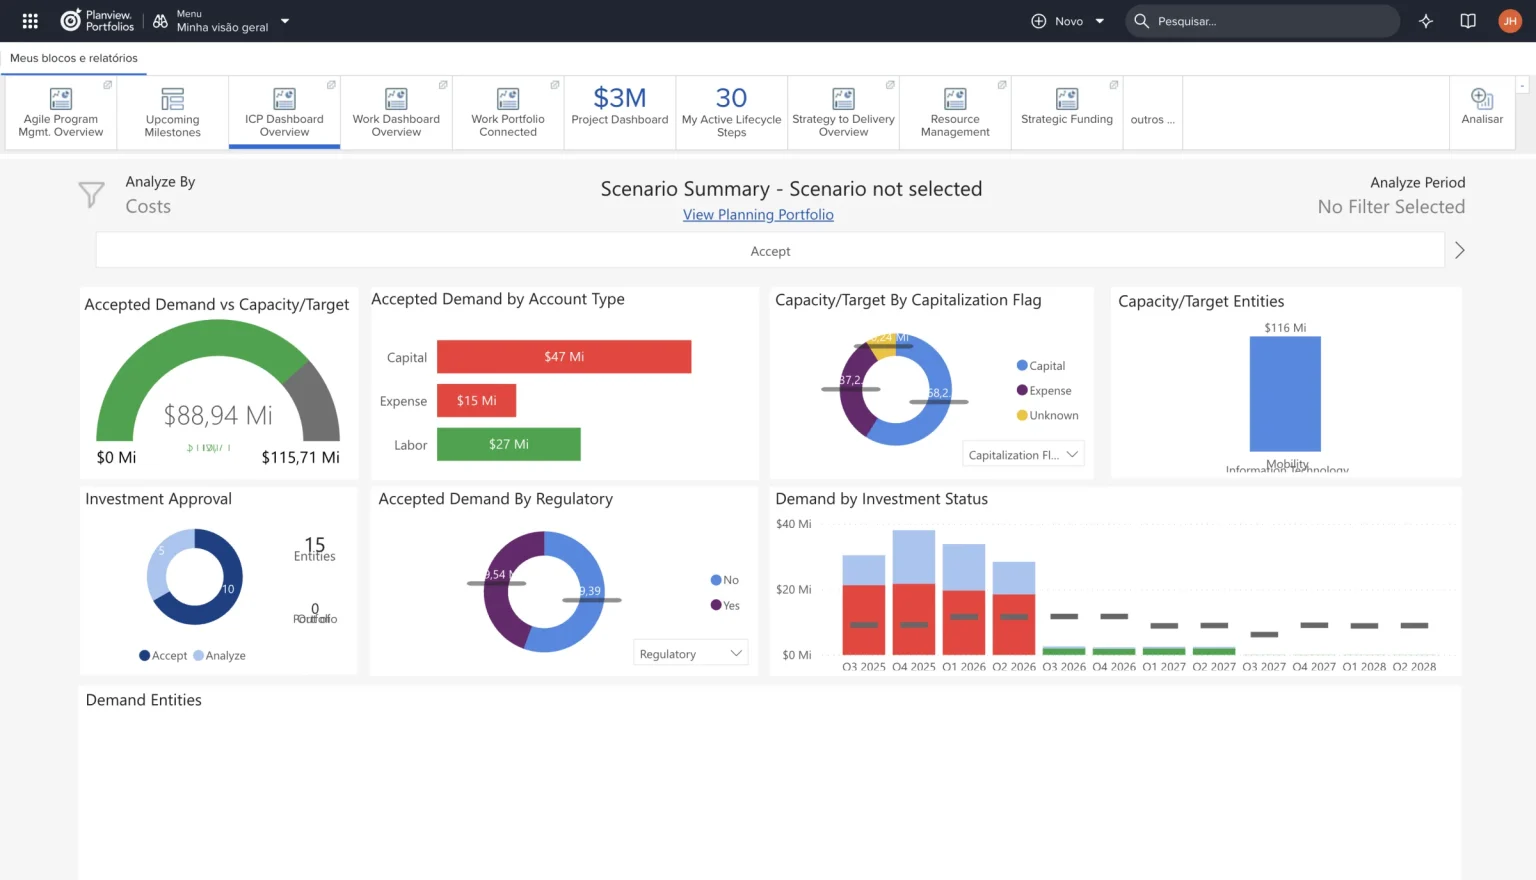The width and height of the screenshot is (1536, 880).
Task: Open Strategy to Delivery Overview tile
Action: click(844, 113)
